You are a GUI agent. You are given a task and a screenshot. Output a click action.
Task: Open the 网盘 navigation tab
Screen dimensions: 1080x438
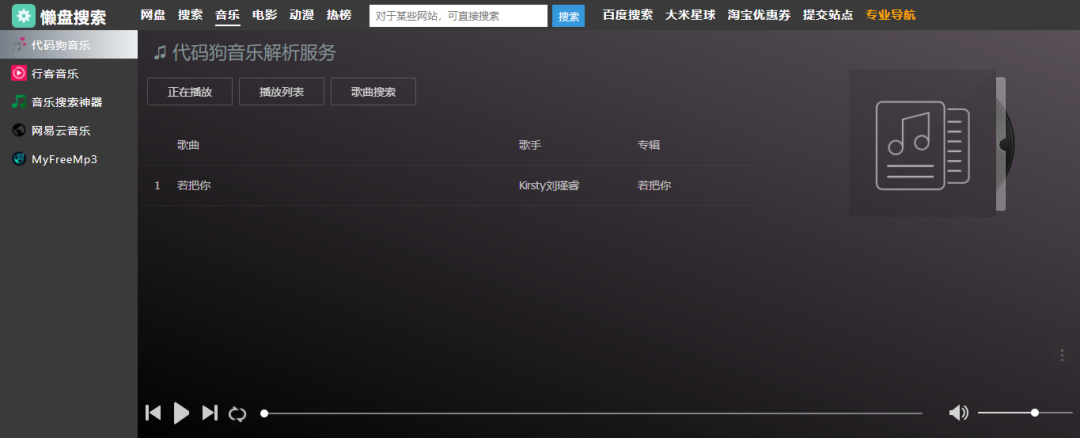(153, 14)
